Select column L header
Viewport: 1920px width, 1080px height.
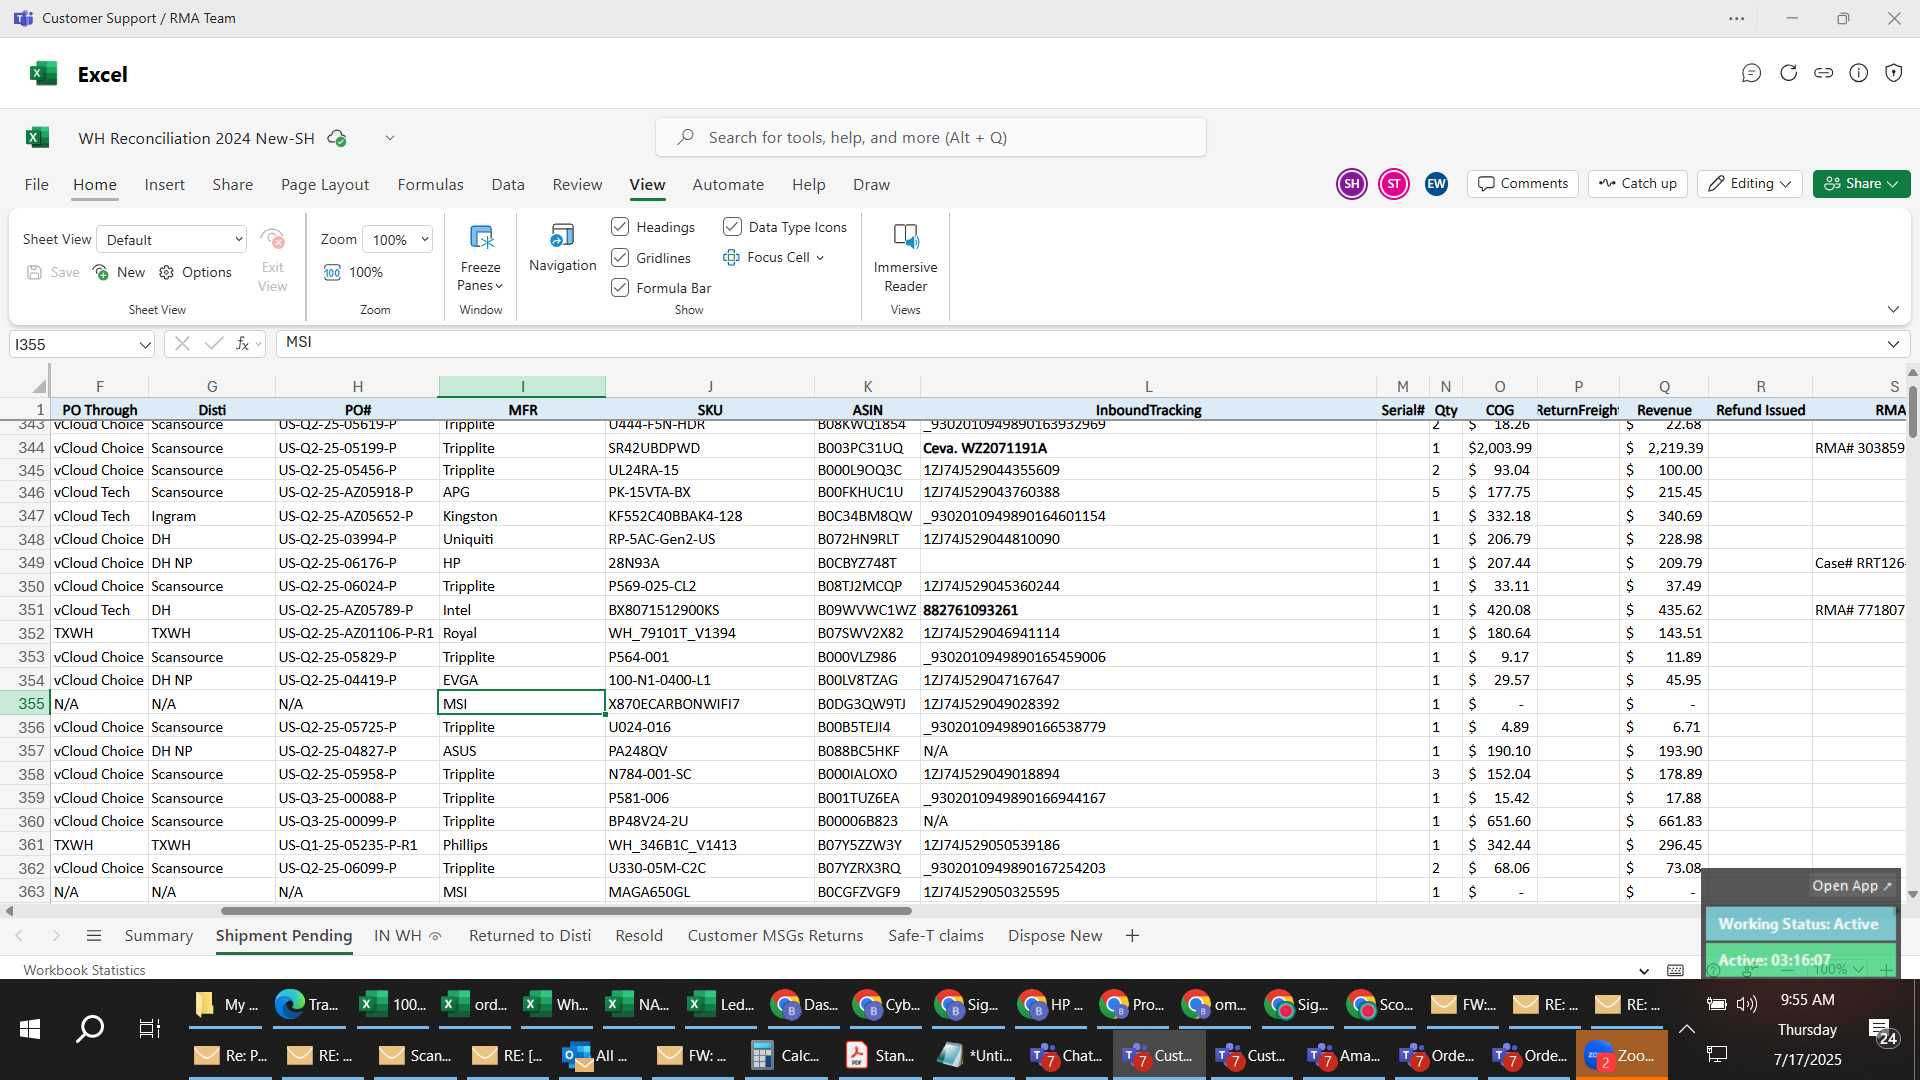pyautogui.click(x=1148, y=386)
